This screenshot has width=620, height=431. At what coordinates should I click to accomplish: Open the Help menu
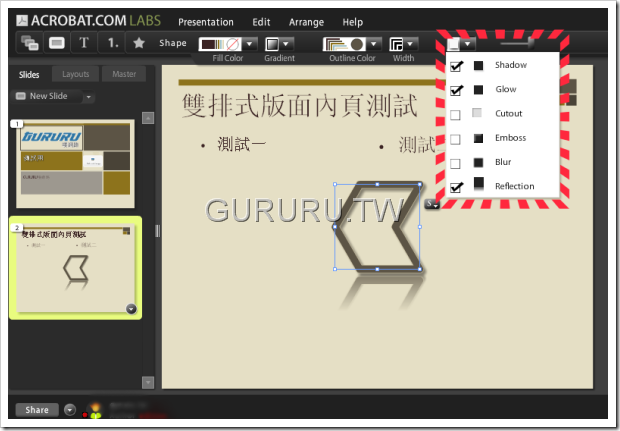[x=353, y=23]
